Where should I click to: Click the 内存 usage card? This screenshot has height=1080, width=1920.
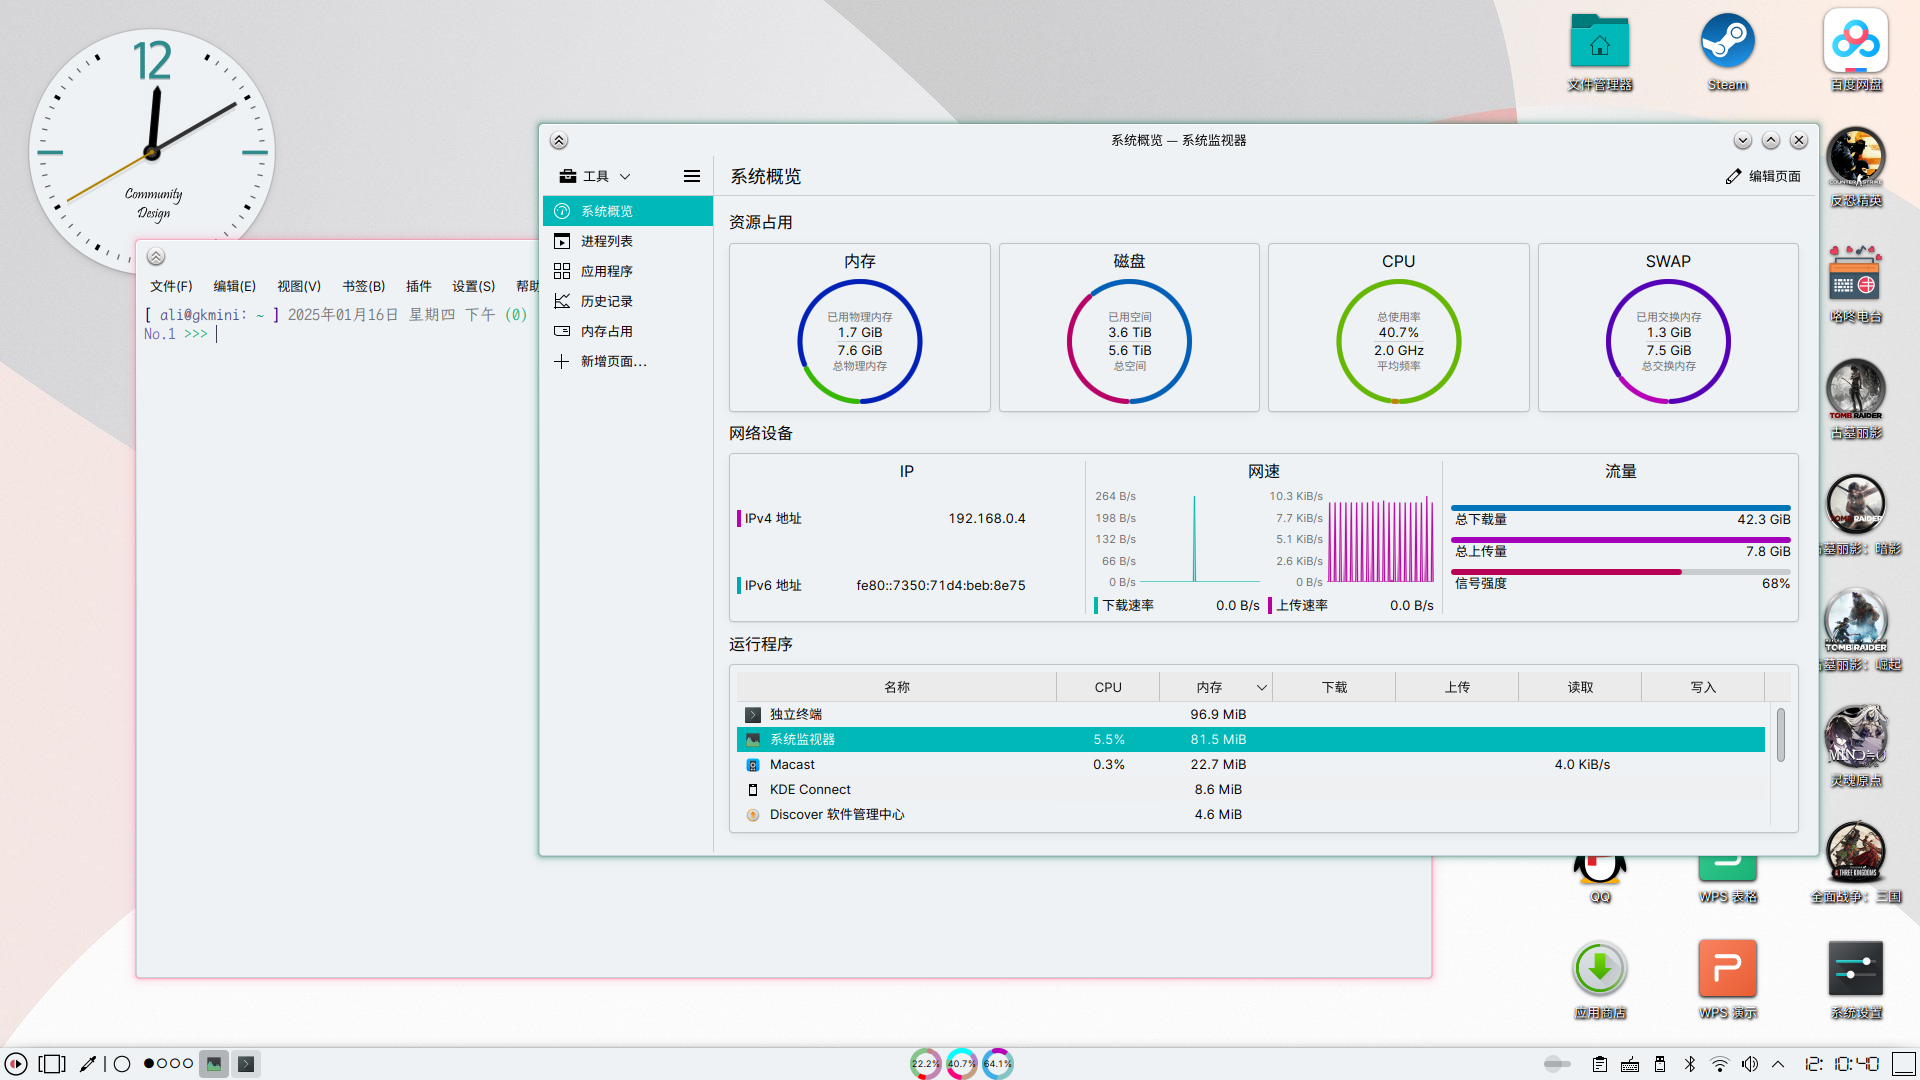pyautogui.click(x=860, y=327)
